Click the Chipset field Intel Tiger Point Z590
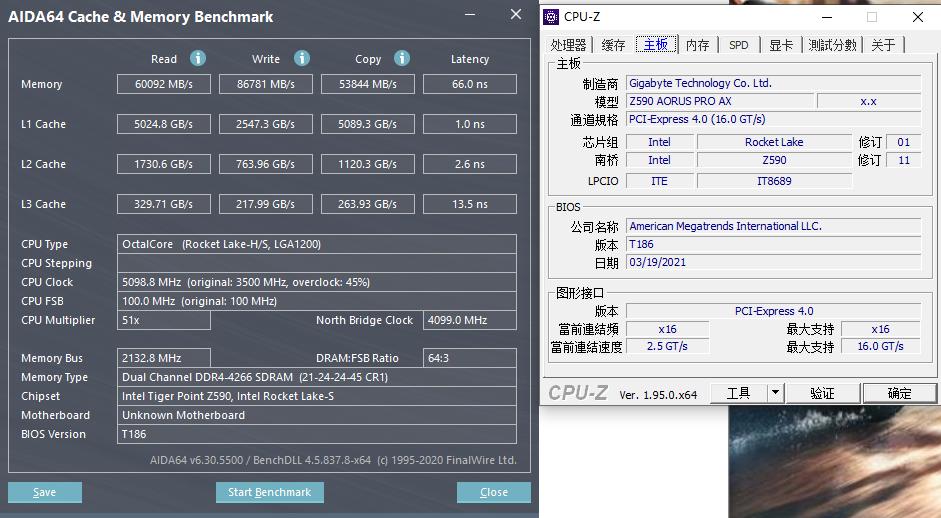941x518 pixels. [317, 396]
